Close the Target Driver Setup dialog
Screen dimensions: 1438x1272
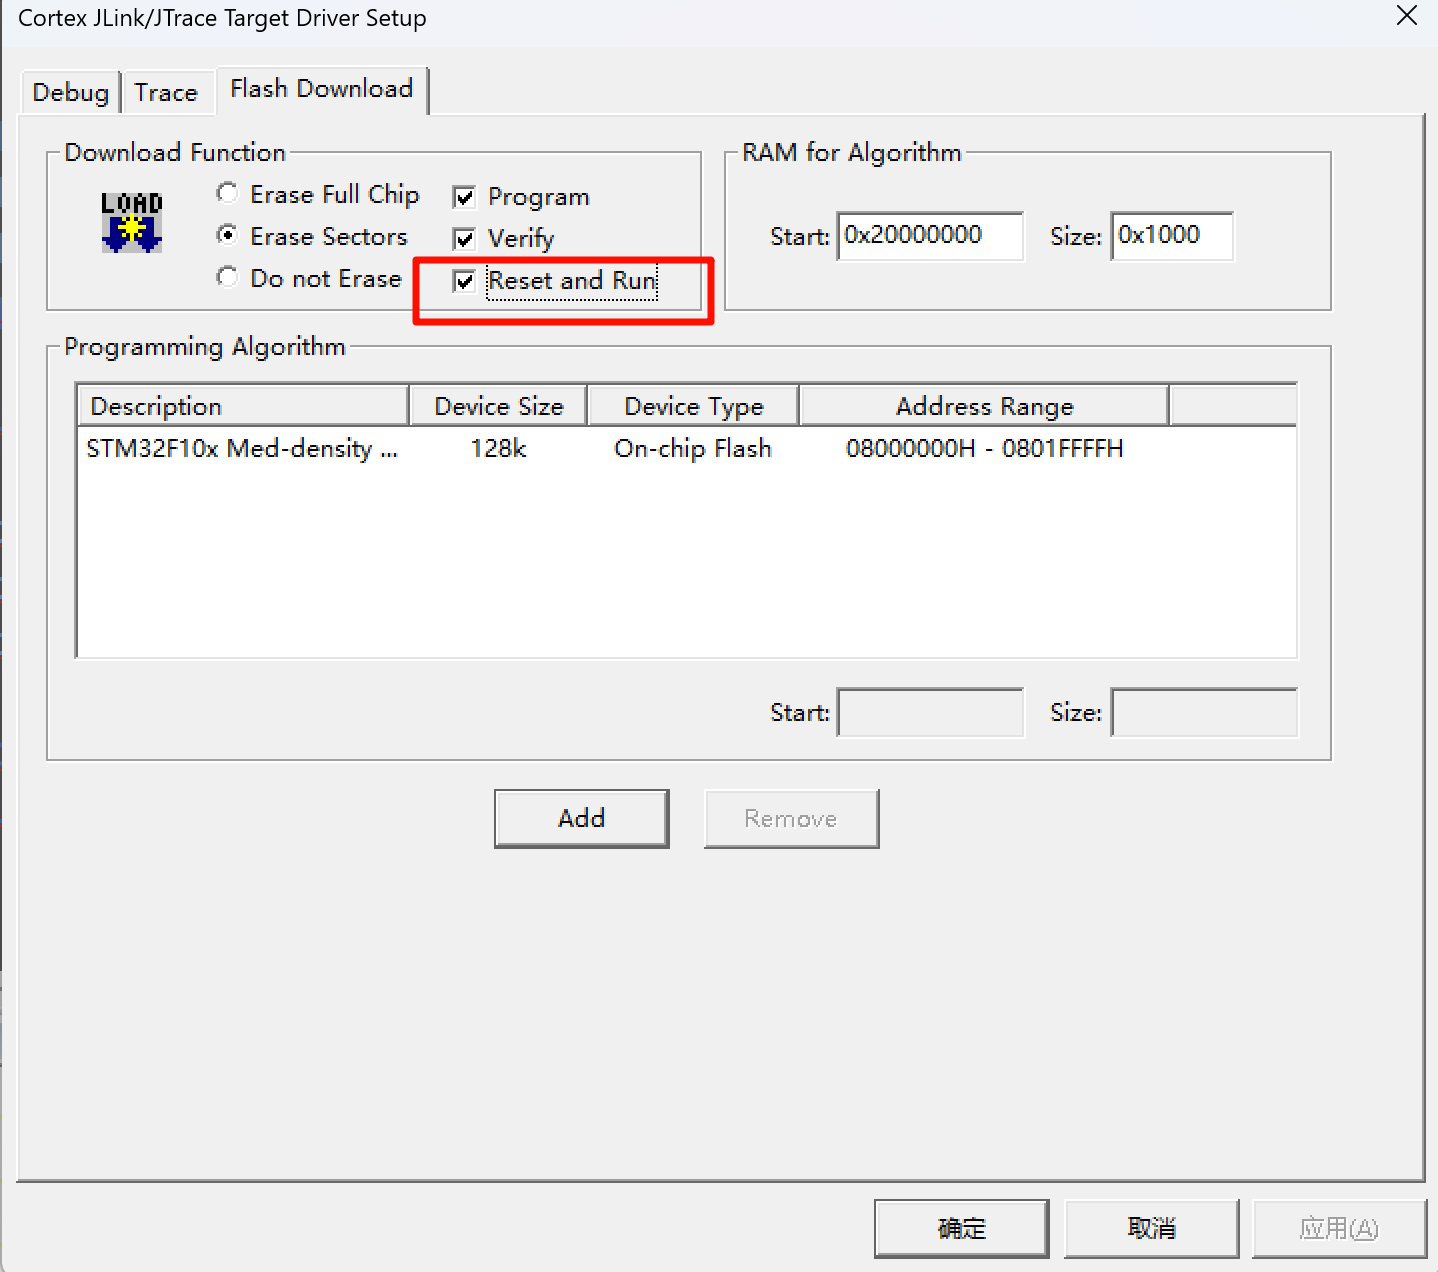click(1406, 16)
